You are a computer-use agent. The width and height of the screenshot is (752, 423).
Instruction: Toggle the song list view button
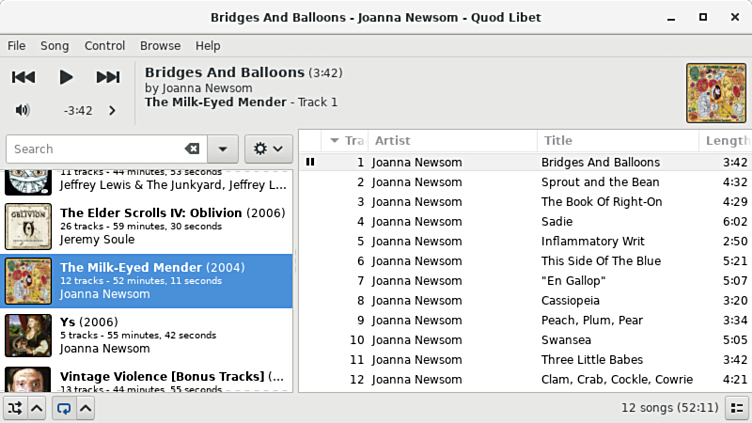(x=735, y=408)
